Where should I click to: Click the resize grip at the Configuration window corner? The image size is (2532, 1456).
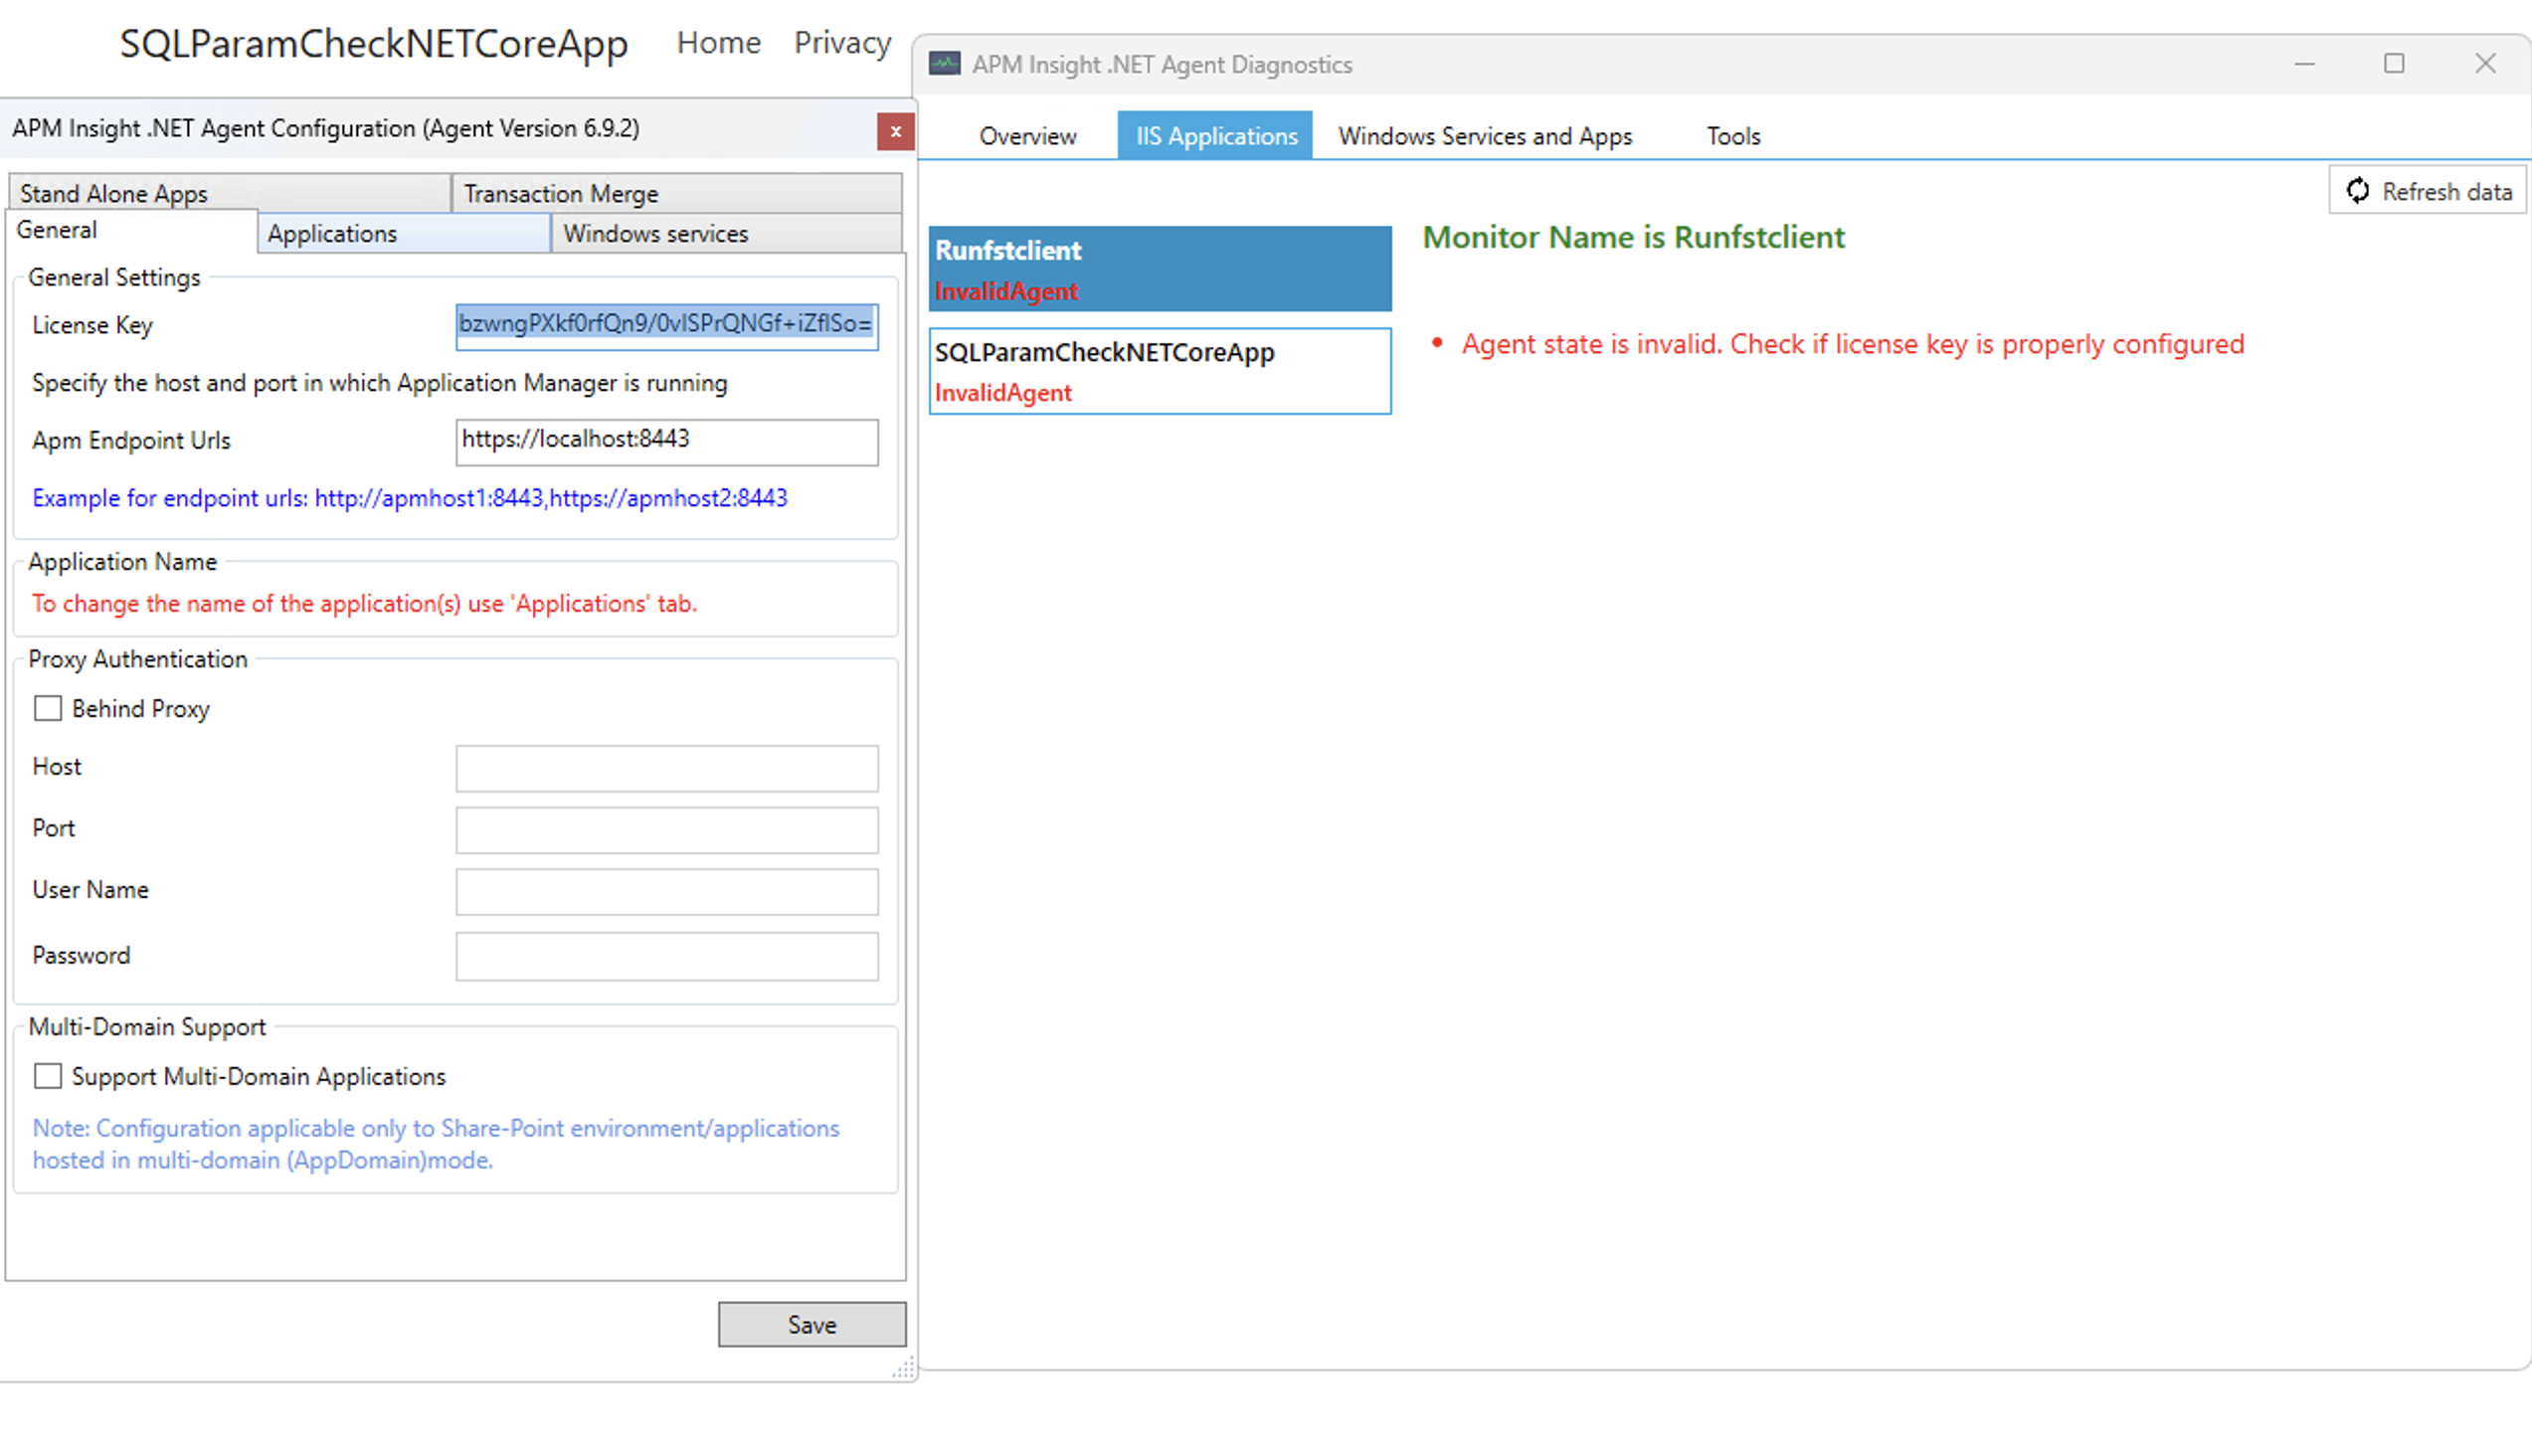click(x=903, y=1369)
